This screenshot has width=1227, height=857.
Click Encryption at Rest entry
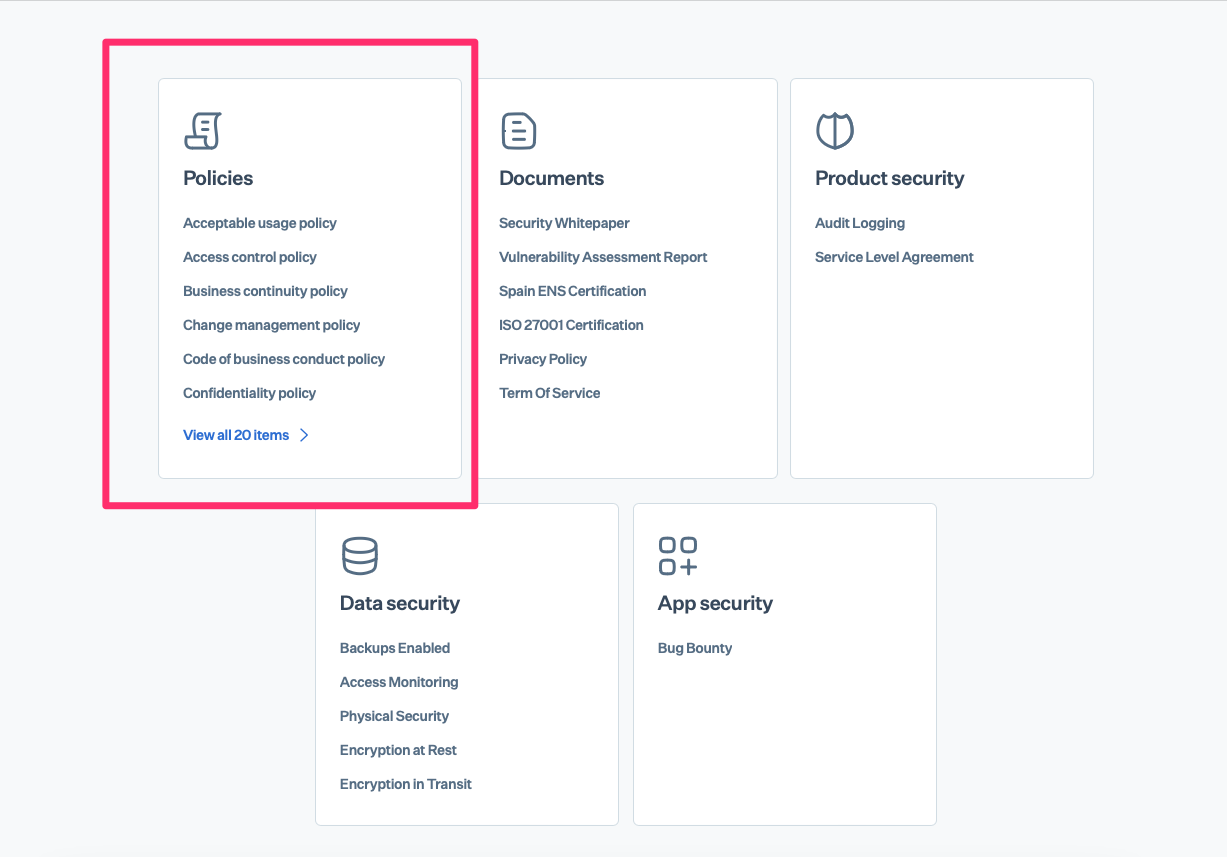click(x=398, y=750)
